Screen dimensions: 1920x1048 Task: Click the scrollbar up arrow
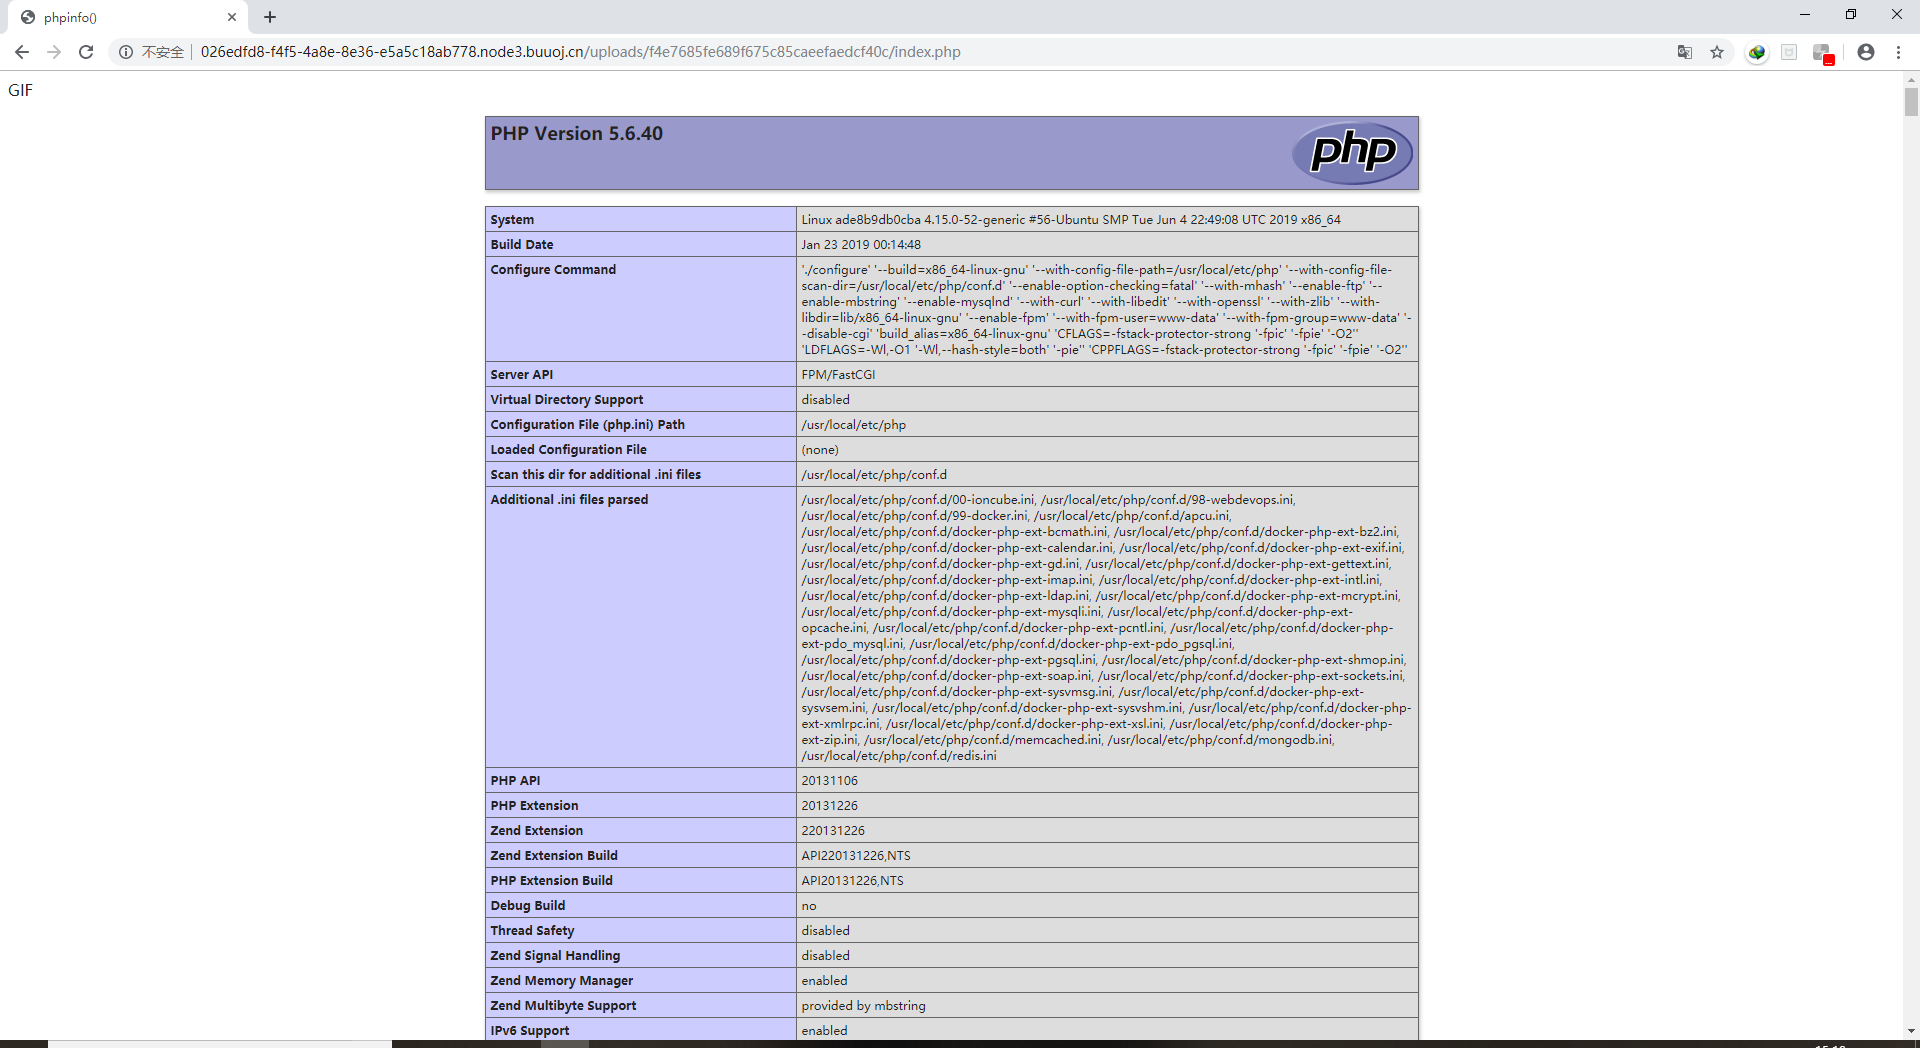tap(1911, 78)
